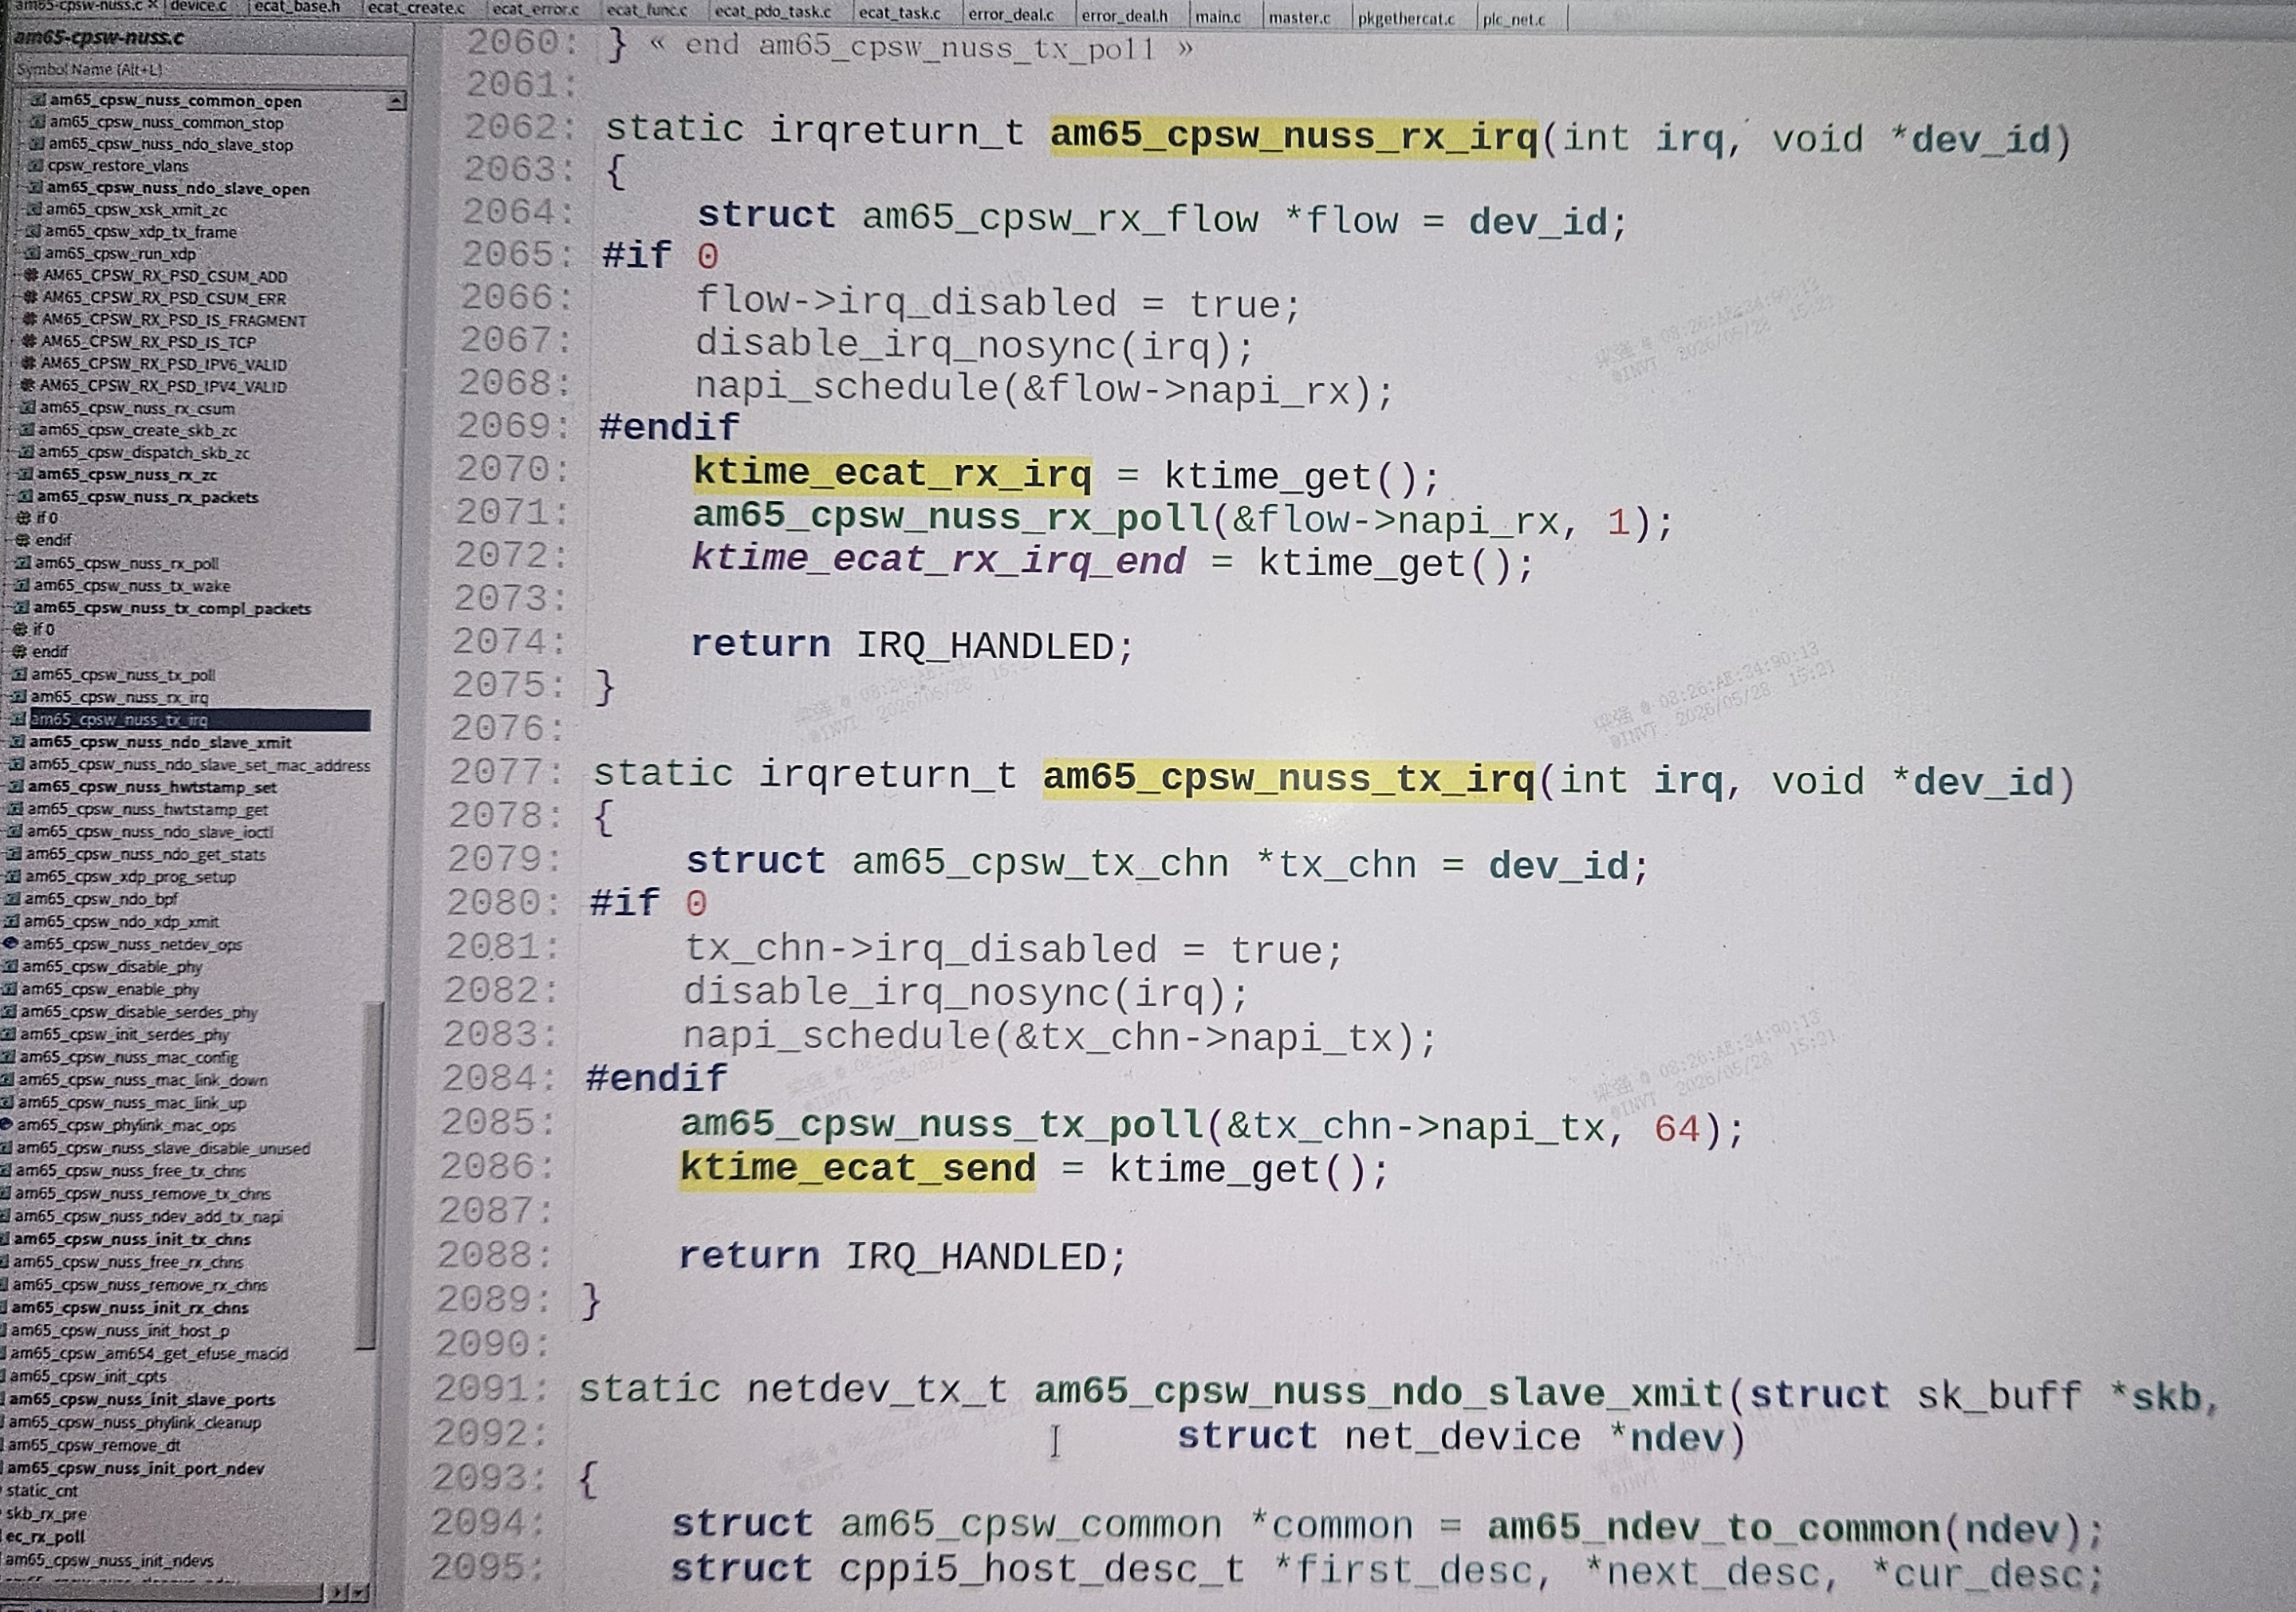Click the Symbol Name search field
This screenshot has width=2296, height=1612.
[210, 69]
